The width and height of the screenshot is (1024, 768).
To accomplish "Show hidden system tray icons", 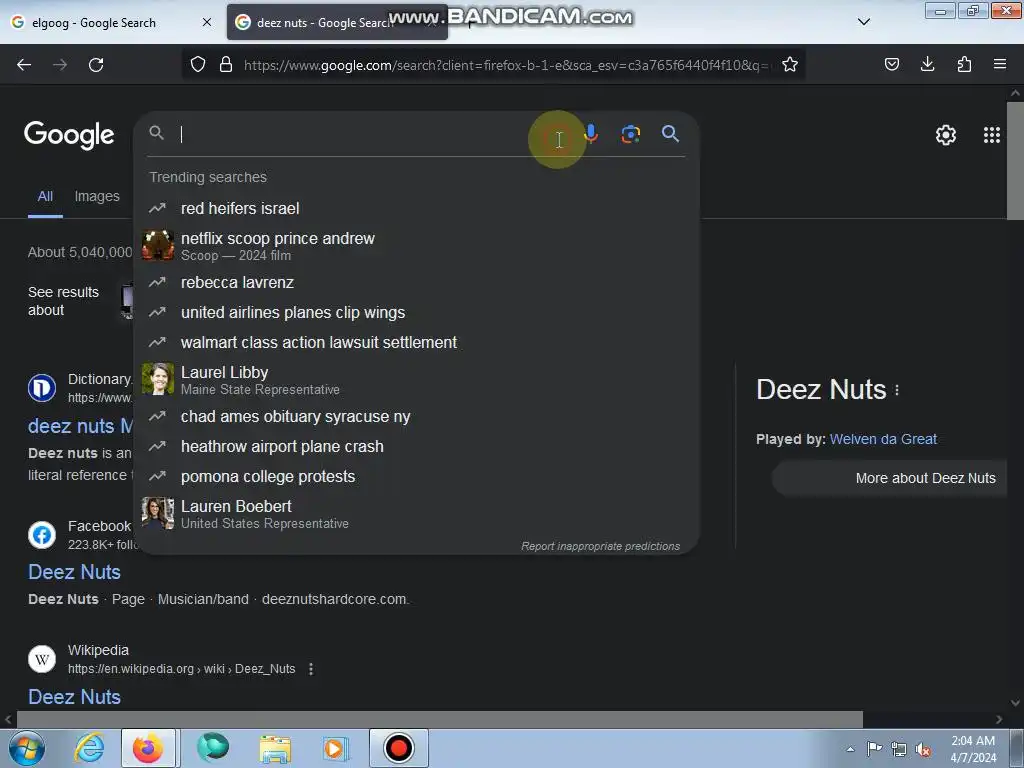I will pos(850,749).
